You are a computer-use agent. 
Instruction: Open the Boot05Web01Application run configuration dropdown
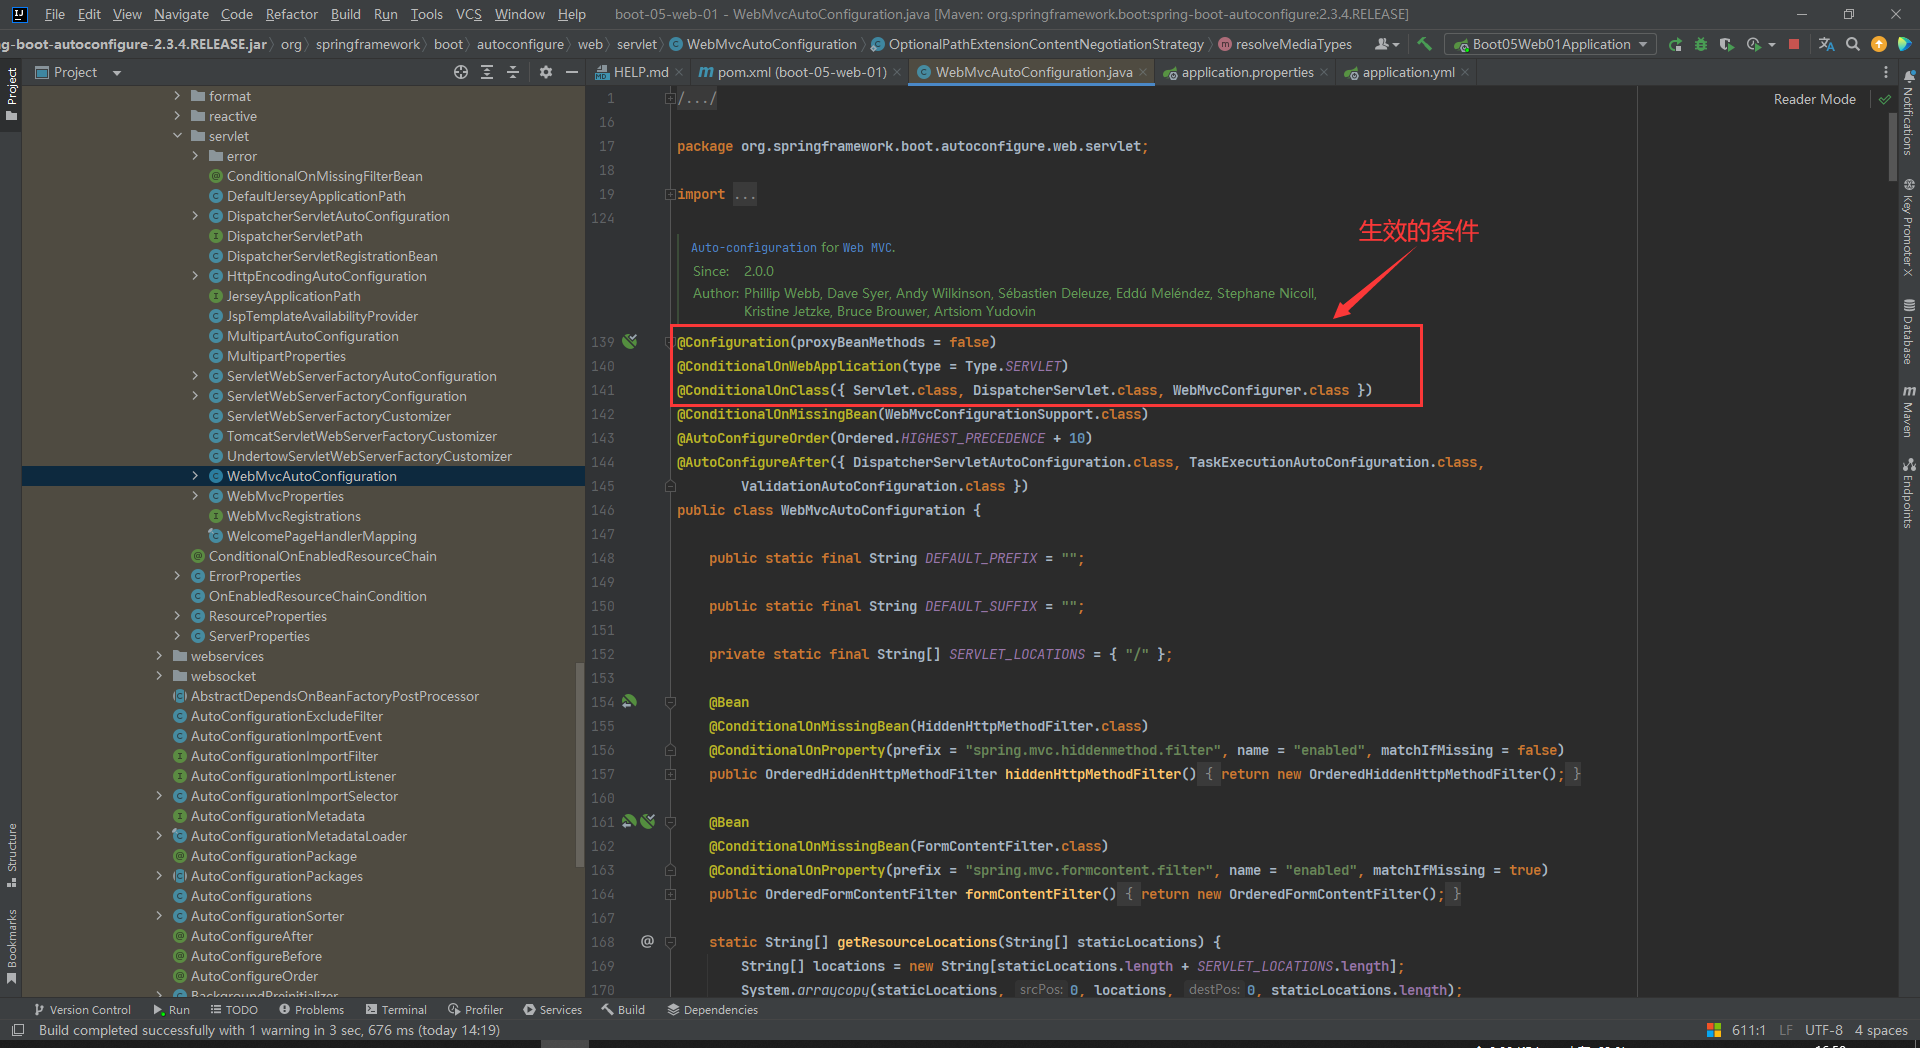pos(1551,44)
